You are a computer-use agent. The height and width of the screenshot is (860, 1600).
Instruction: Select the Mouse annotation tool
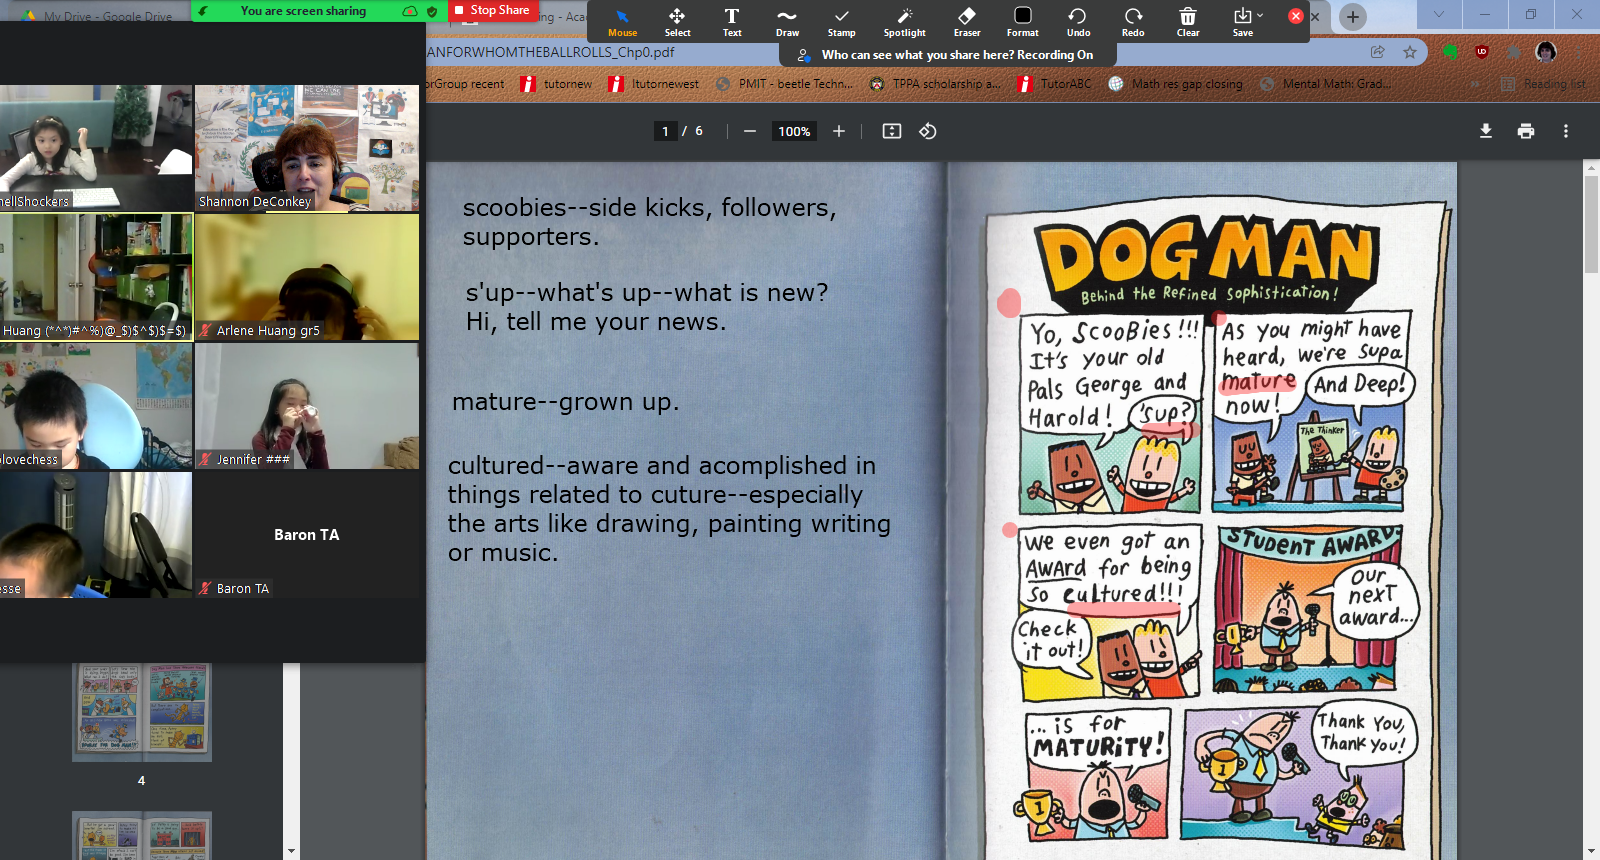tap(622, 22)
